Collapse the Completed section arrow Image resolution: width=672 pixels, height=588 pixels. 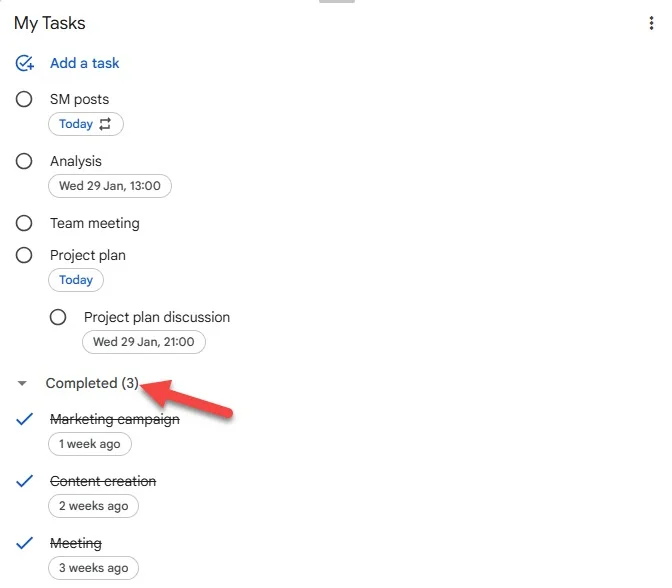22,383
